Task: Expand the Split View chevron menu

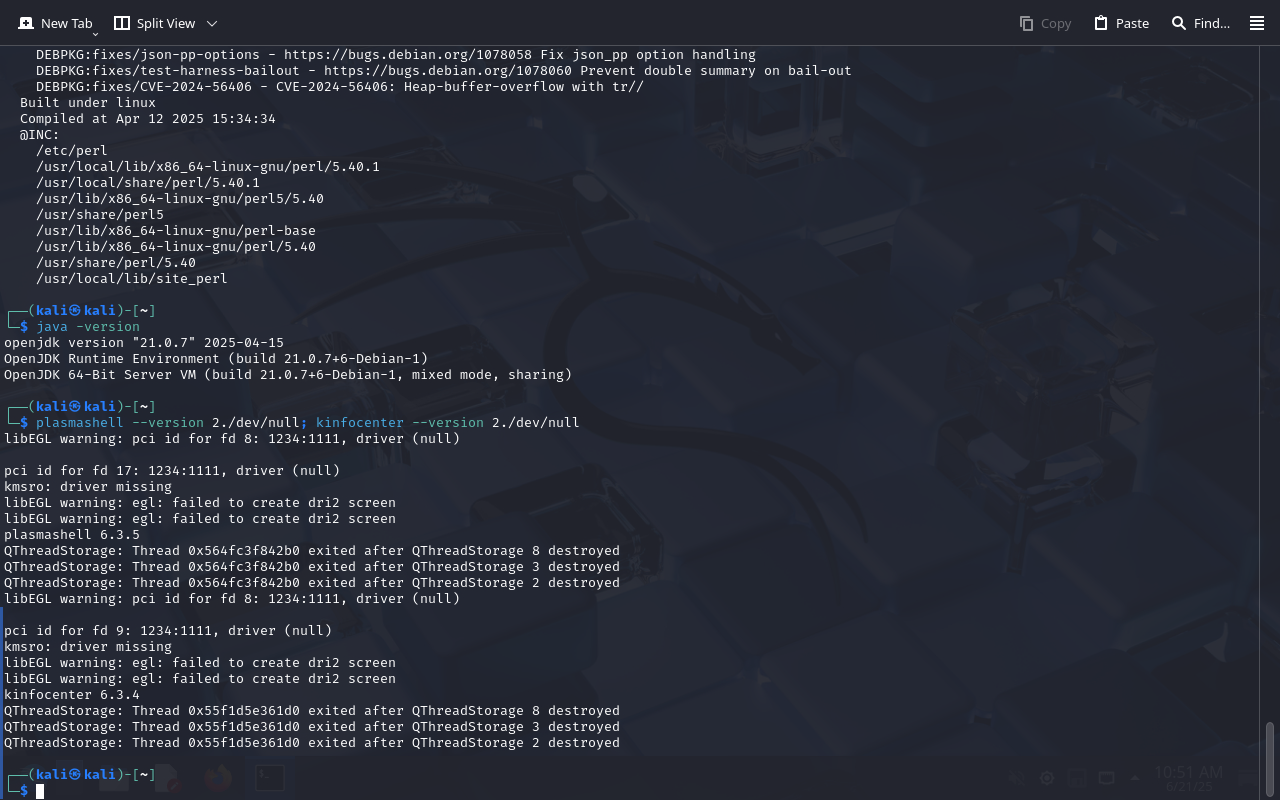Action: click(x=212, y=23)
